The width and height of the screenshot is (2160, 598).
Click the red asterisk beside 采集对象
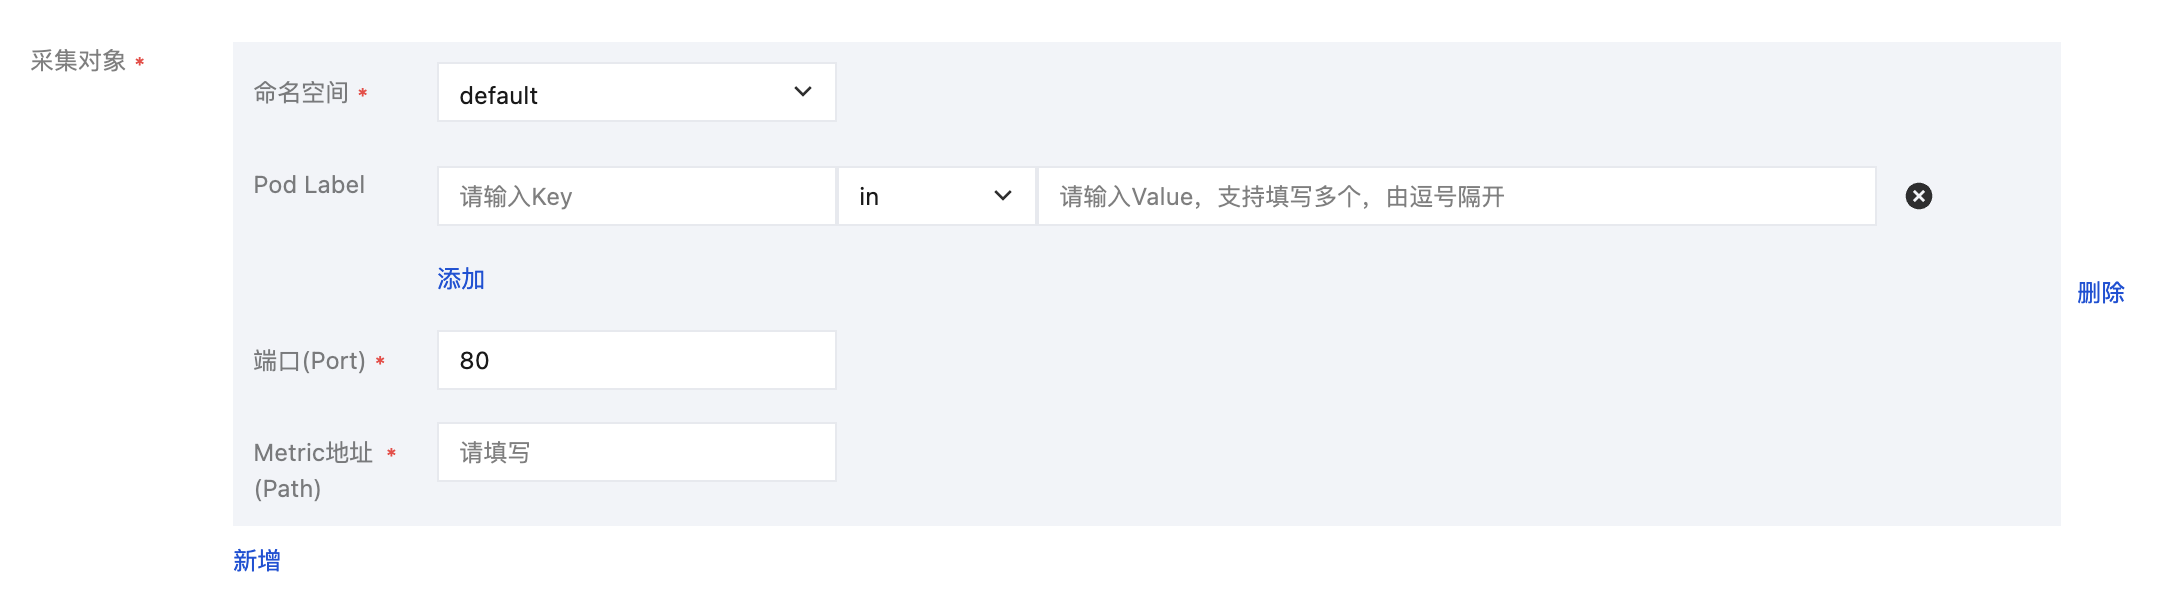[140, 62]
